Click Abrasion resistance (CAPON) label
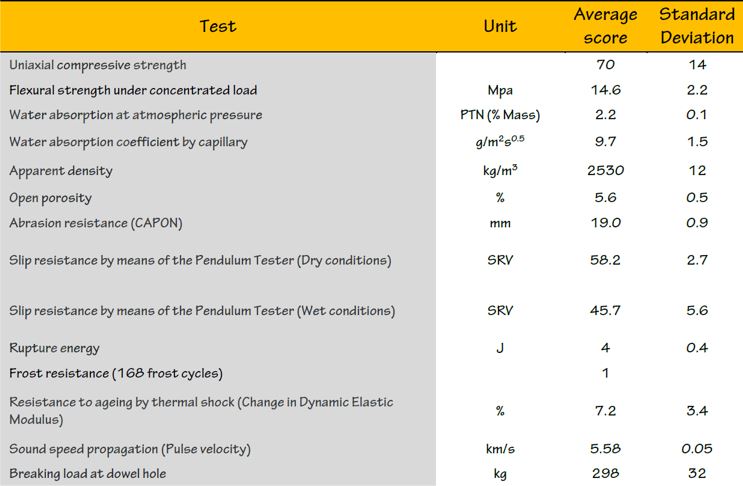This screenshot has height=486, width=743. tap(96, 223)
